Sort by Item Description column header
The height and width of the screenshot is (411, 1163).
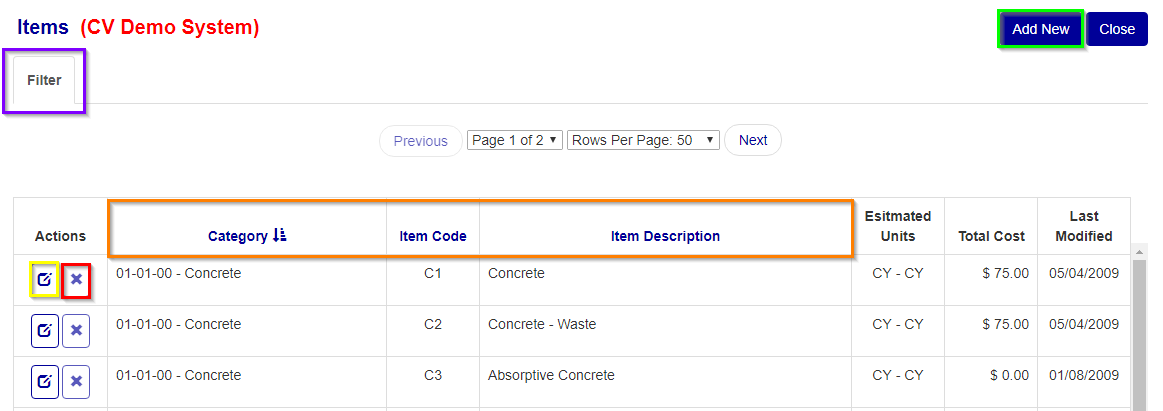point(665,237)
